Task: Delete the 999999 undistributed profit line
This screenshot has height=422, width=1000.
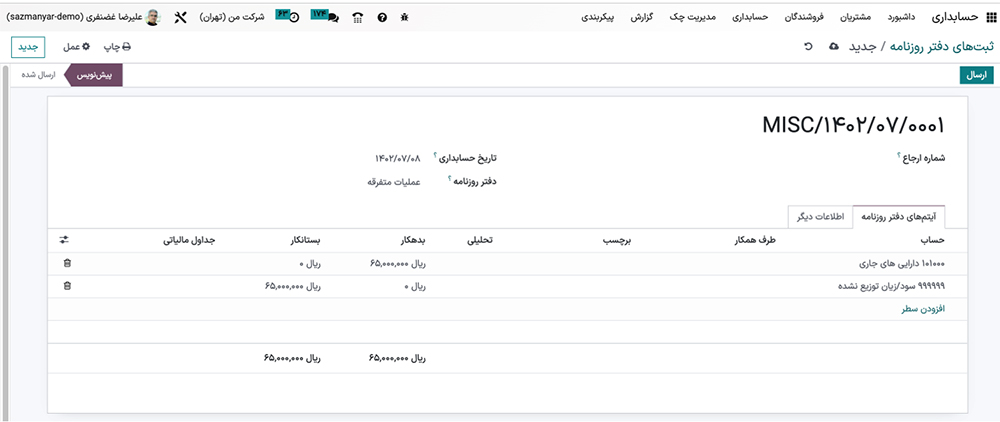Action: click(x=67, y=286)
